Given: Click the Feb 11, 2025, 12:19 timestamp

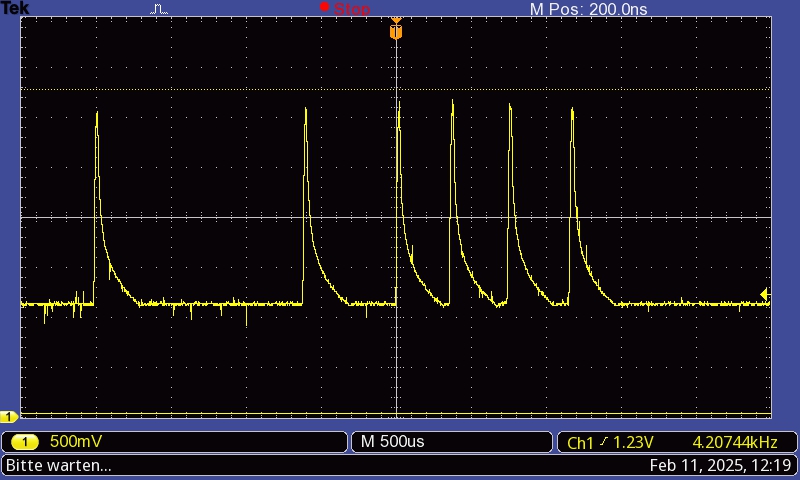Looking at the screenshot, I should click(x=720, y=465).
